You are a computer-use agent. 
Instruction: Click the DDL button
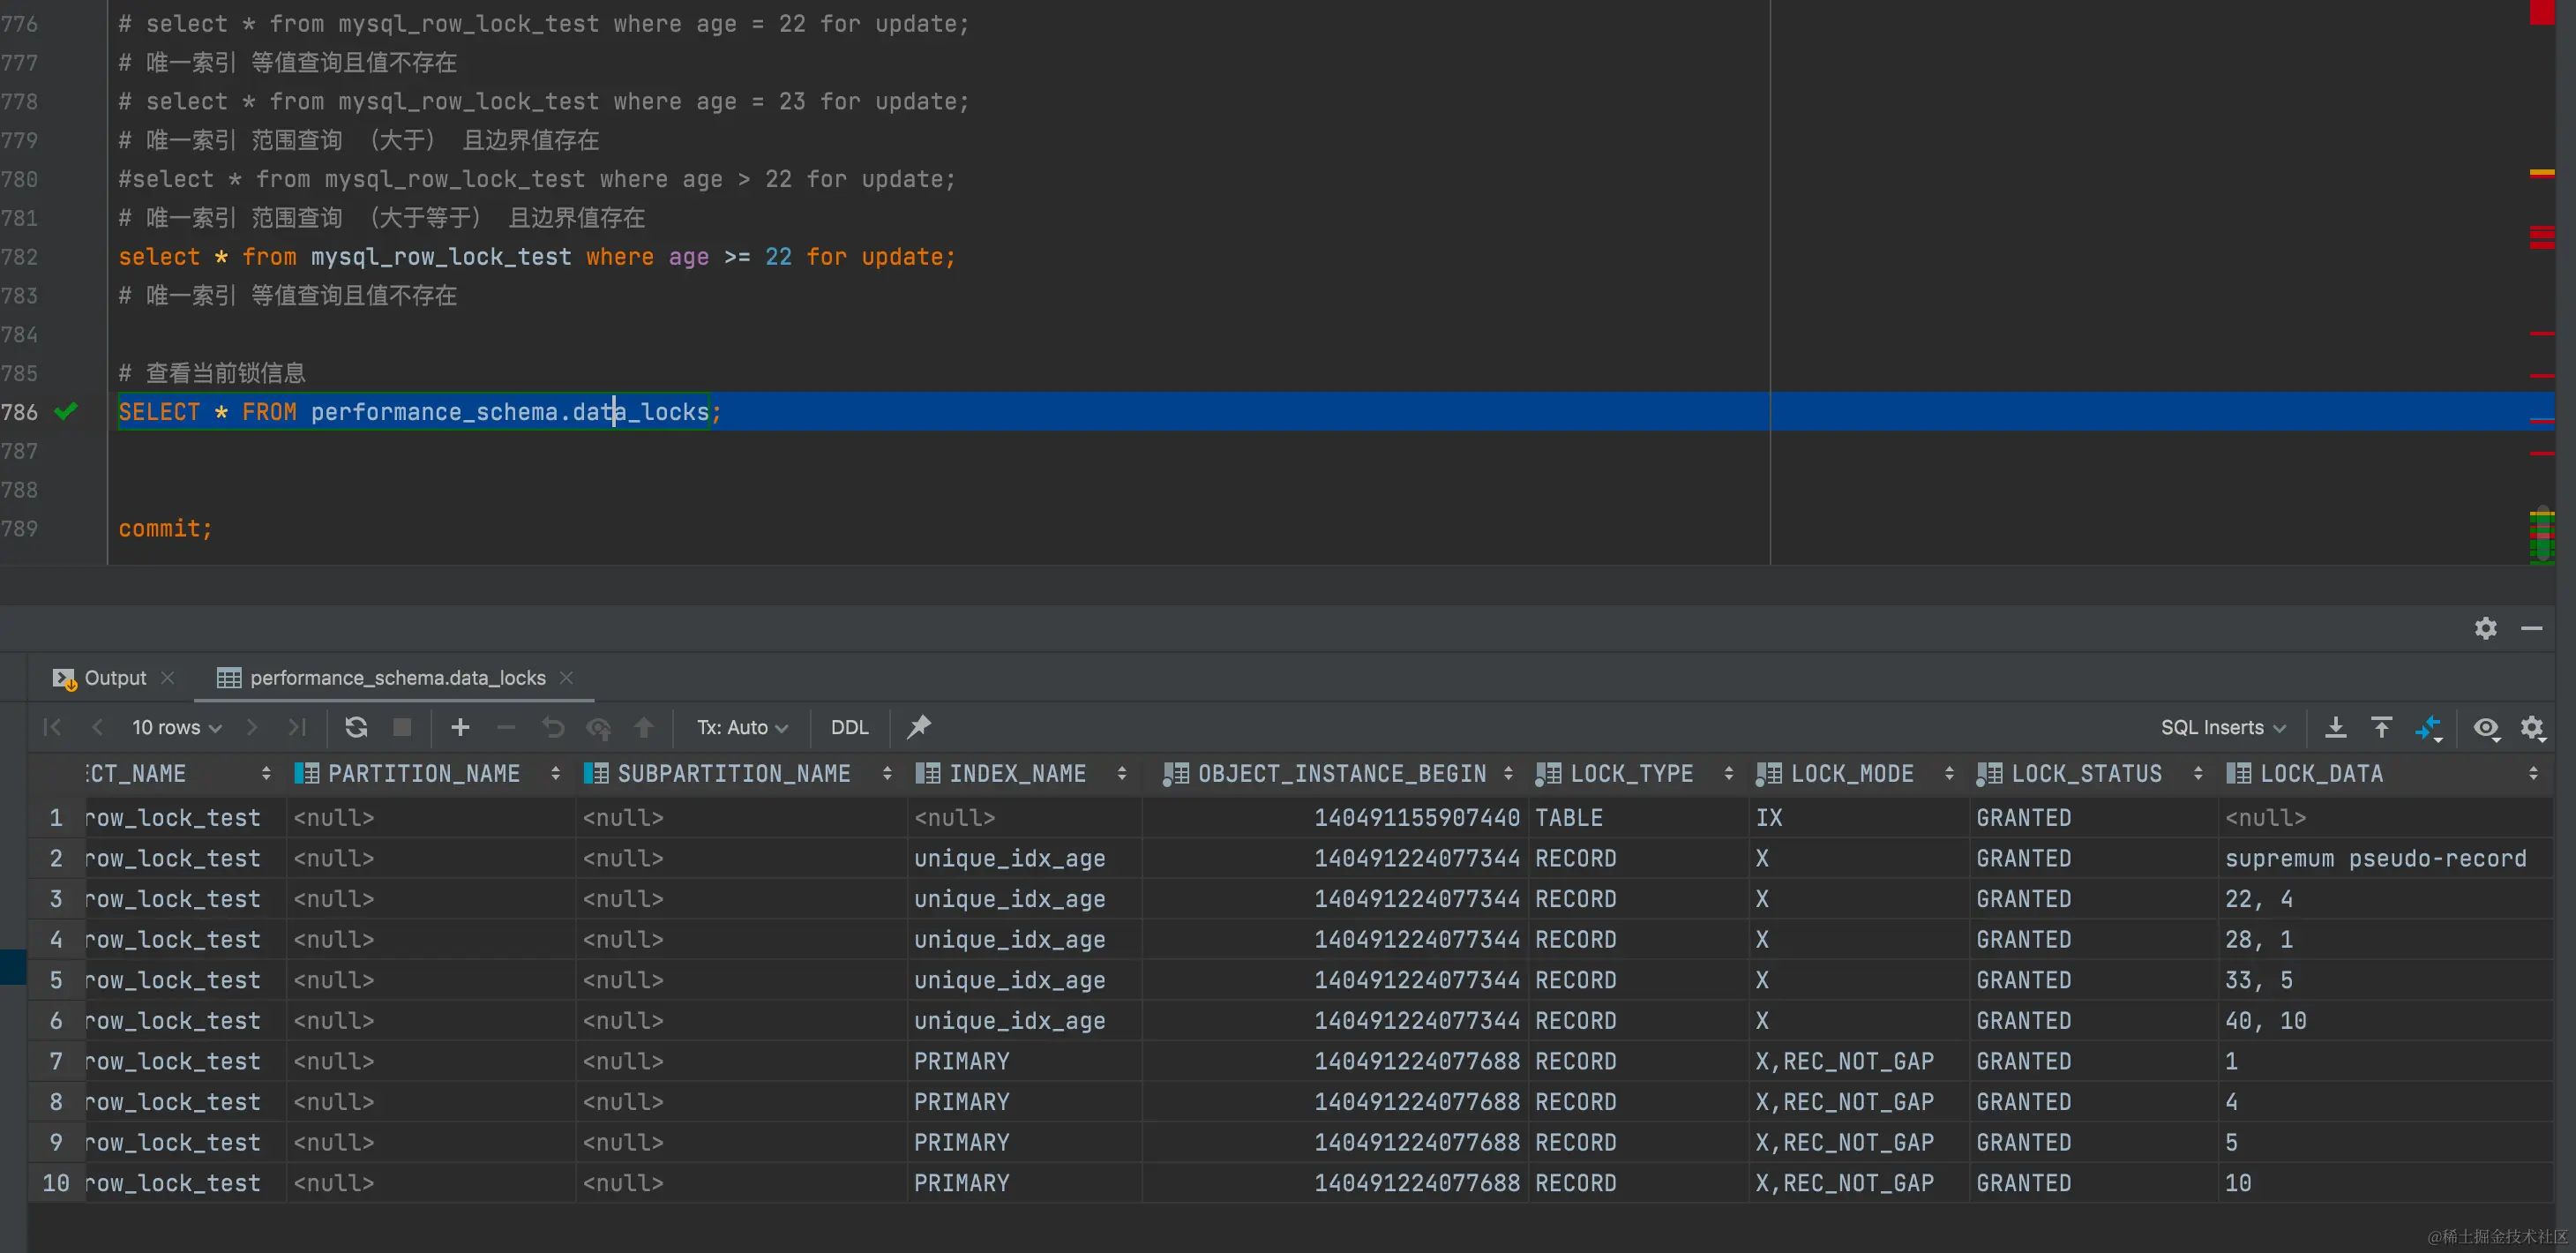[x=849, y=727]
